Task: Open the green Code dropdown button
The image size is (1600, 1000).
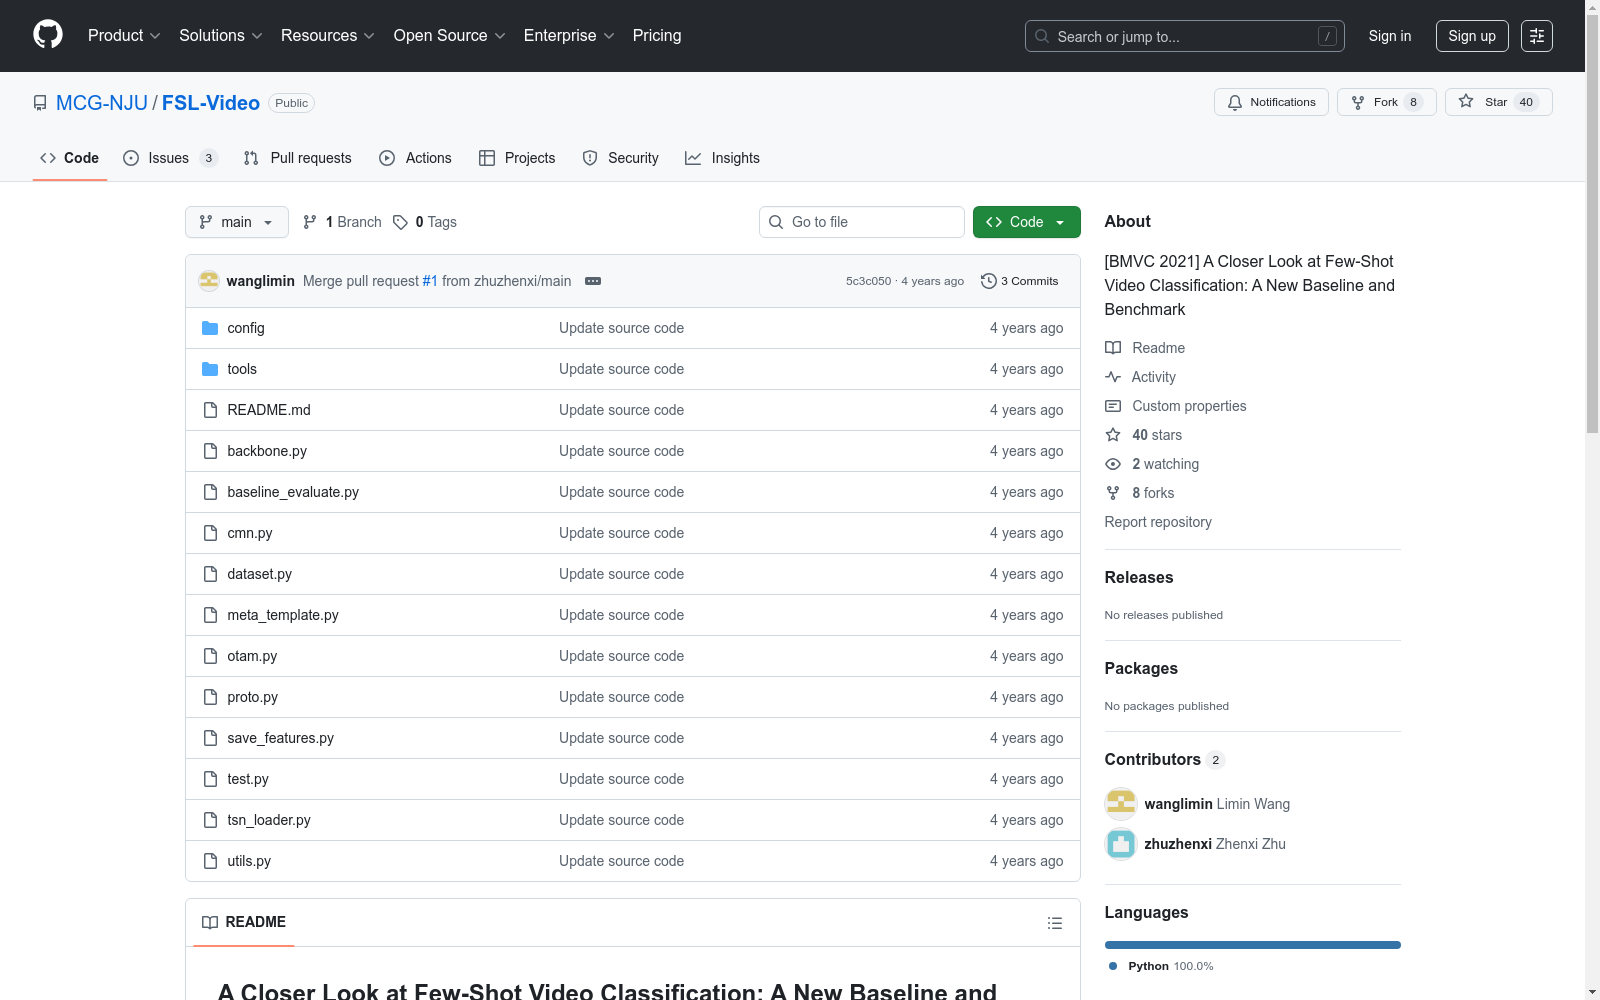Action: point(1027,222)
